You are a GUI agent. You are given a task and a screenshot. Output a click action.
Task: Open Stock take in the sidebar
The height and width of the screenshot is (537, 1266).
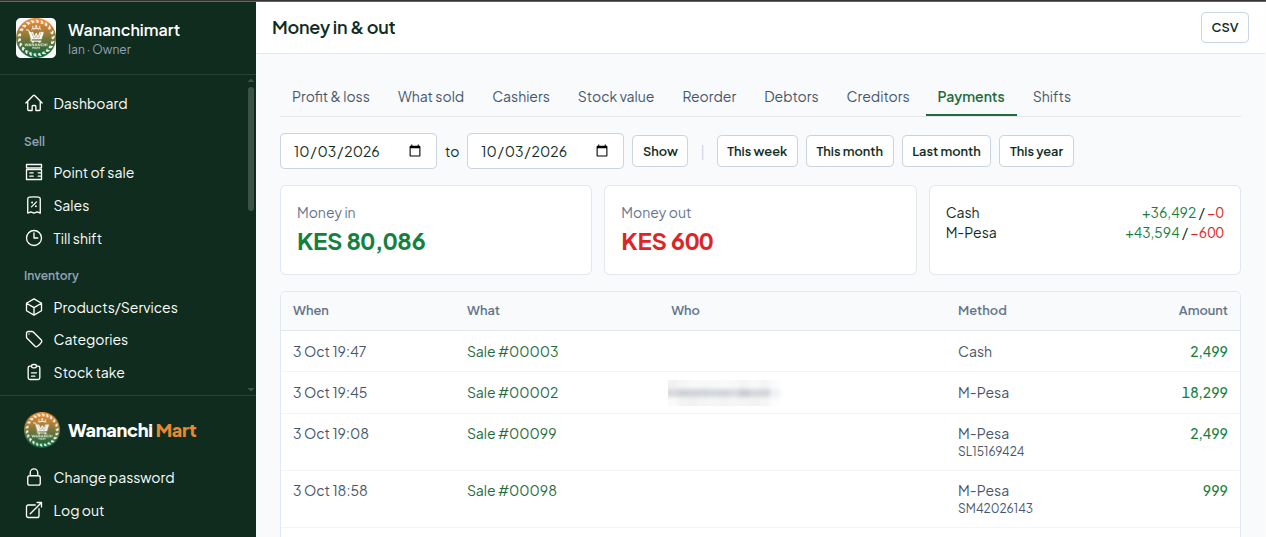pyautogui.click(x=89, y=373)
